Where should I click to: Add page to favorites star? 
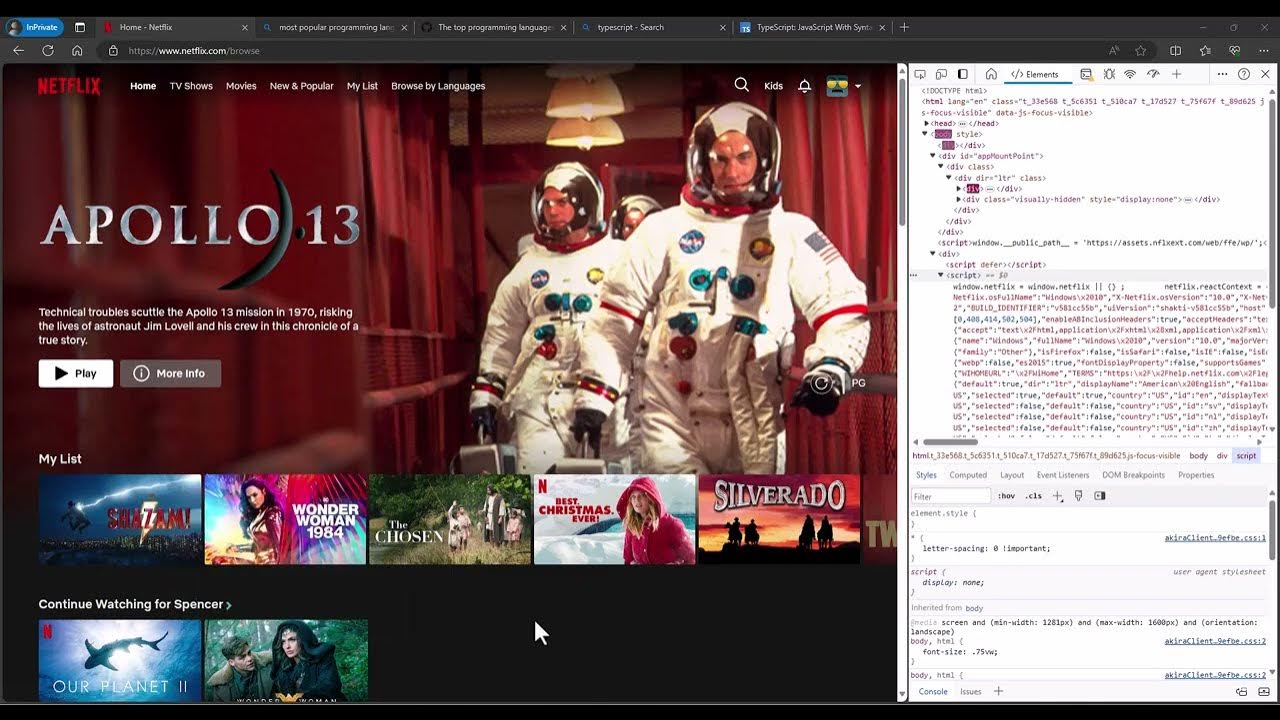click(x=1141, y=50)
